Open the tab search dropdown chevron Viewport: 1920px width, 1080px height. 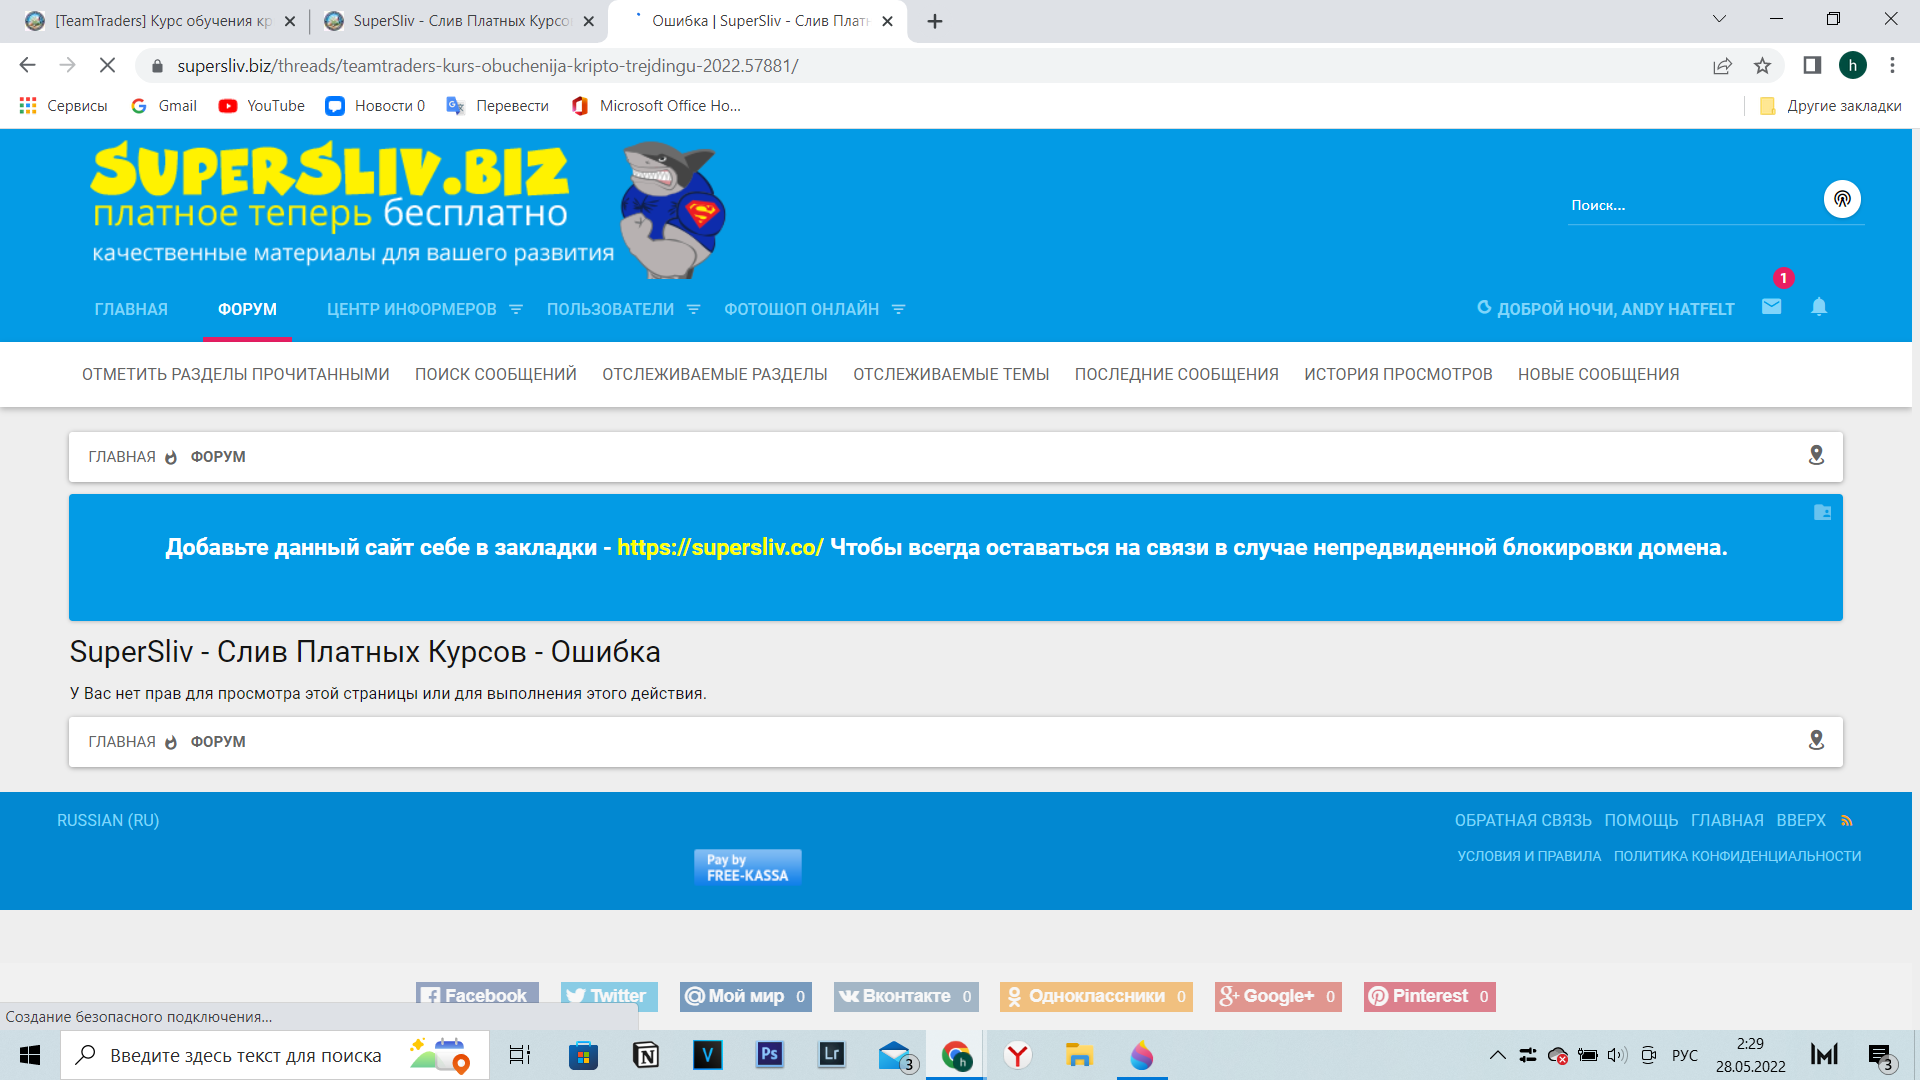point(1719,19)
